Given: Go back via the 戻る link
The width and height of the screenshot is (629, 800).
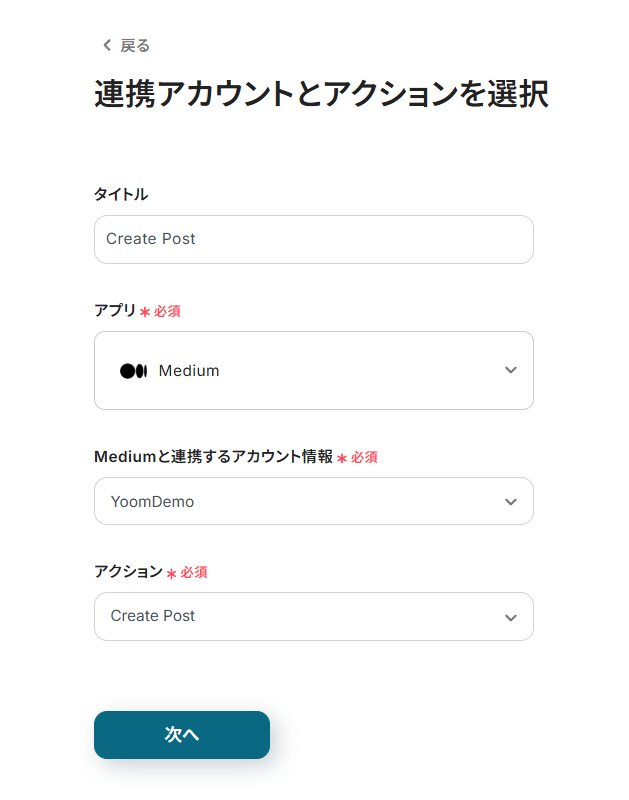Looking at the screenshot, I should tap(135, 45).
